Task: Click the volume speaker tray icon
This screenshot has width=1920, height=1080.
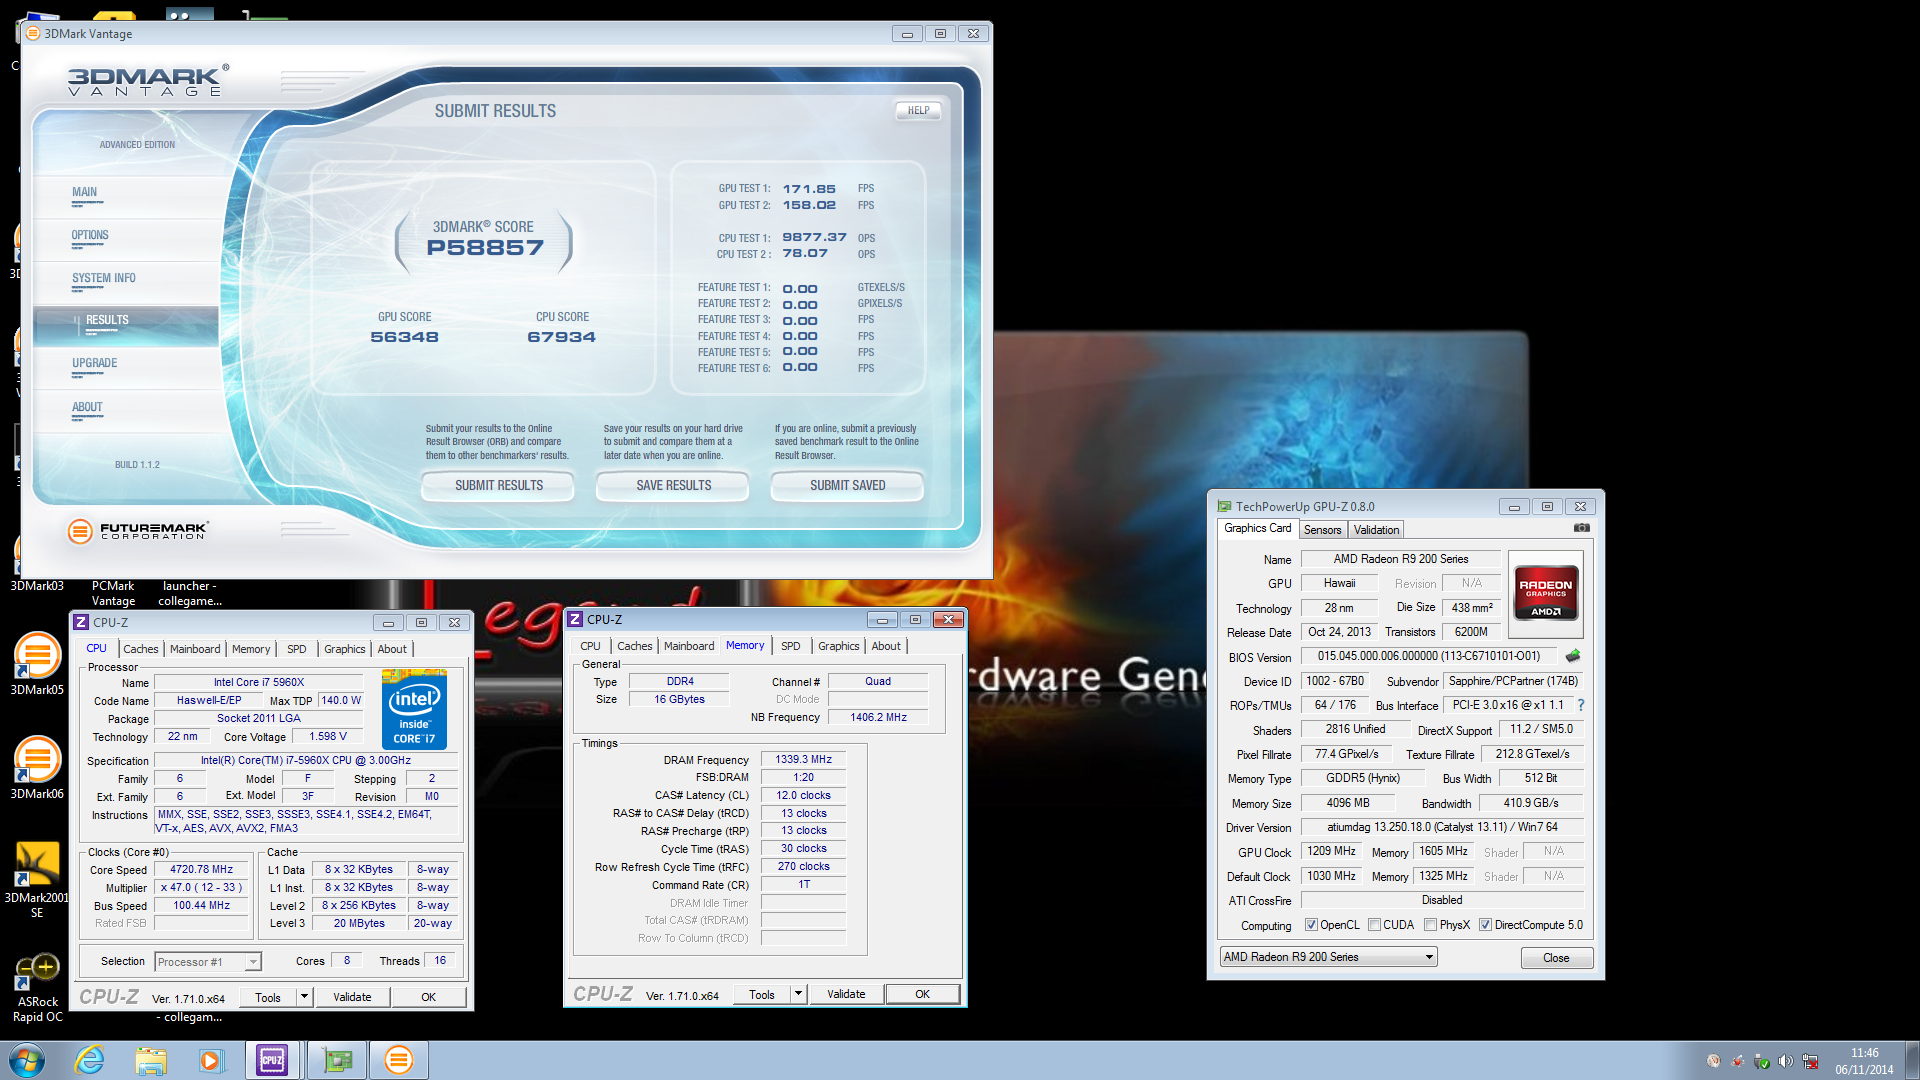Action: click(1786, 1061)
